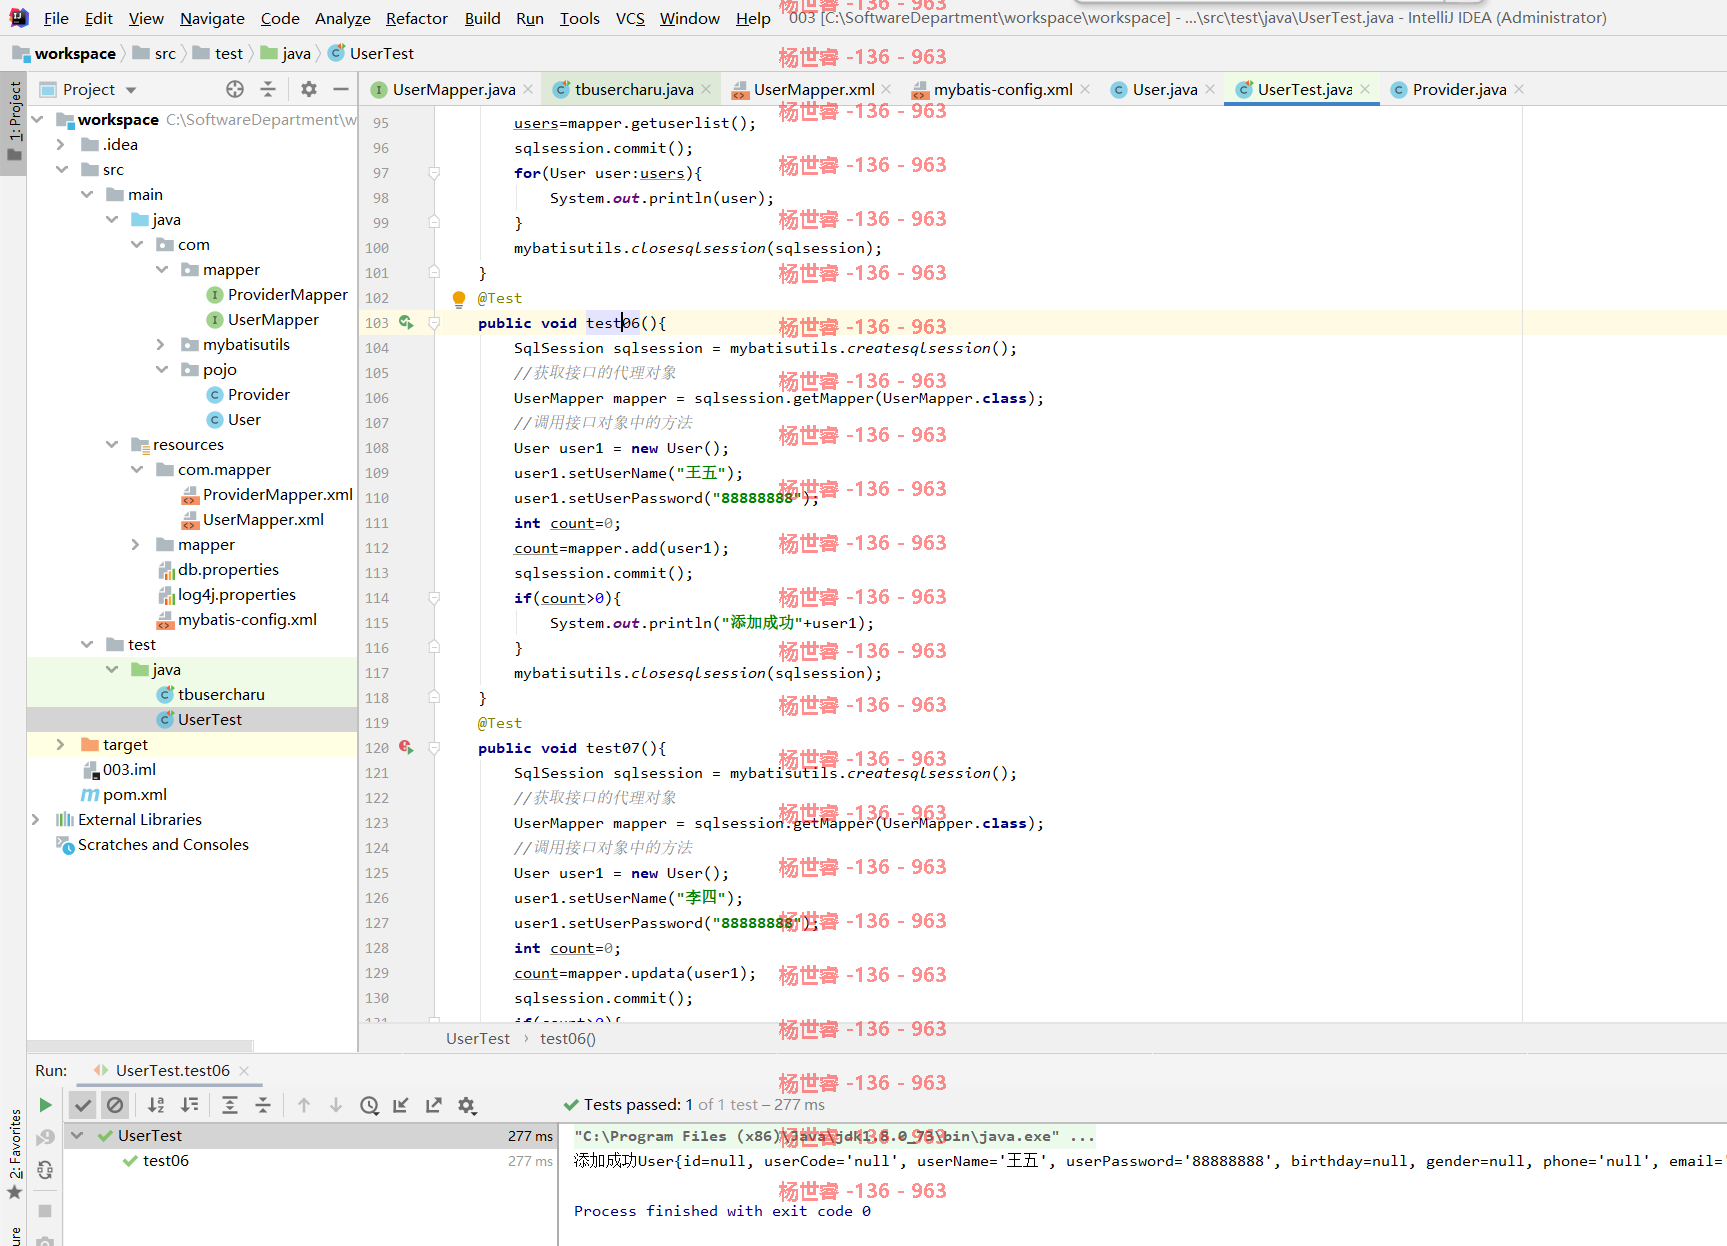Screen dimensions: 1727x1246
Task: Close the tbusercharu.java tab
Action: point(706,89)
